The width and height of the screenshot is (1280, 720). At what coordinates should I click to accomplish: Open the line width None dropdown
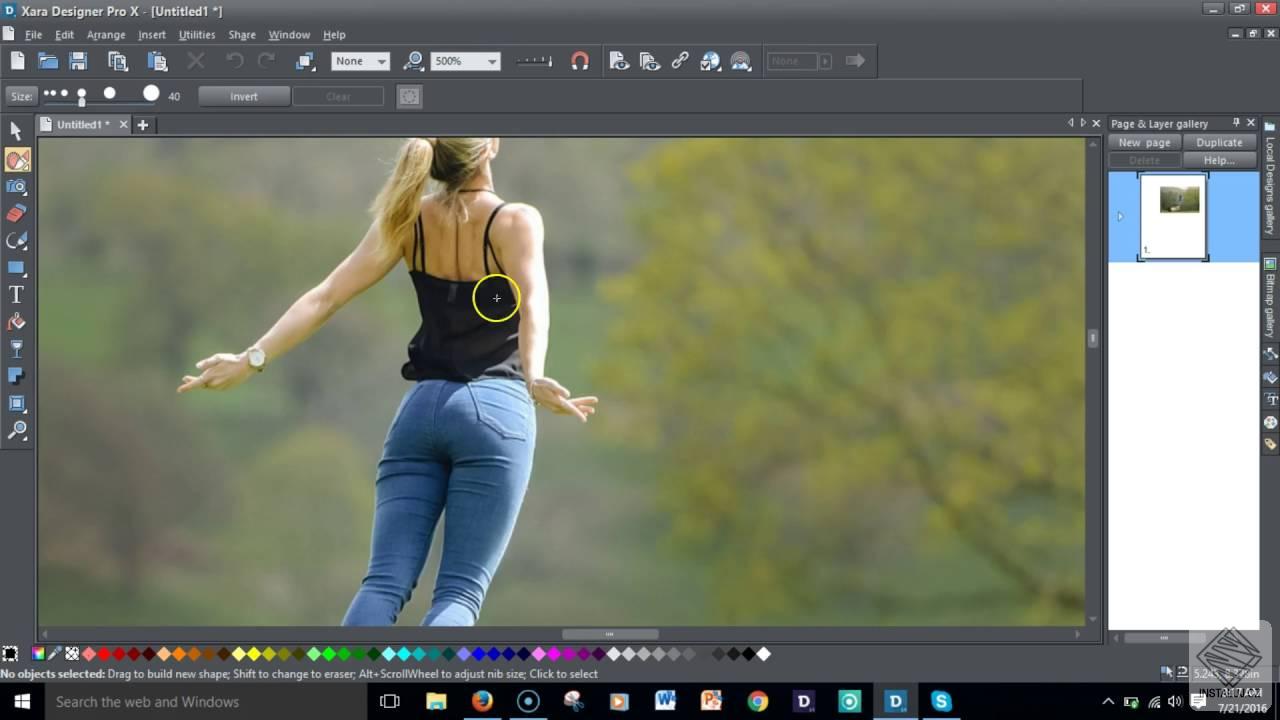coord(384,61)
